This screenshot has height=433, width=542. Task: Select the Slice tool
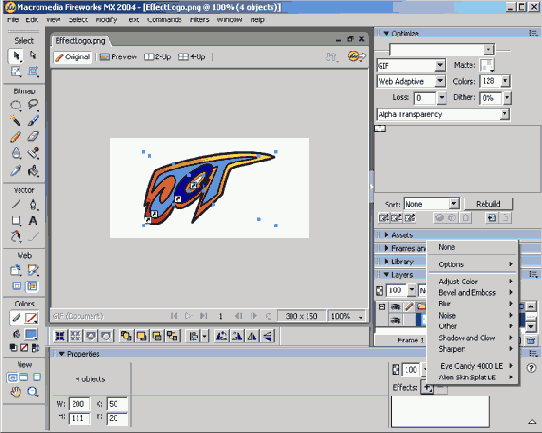click(33, 270)
